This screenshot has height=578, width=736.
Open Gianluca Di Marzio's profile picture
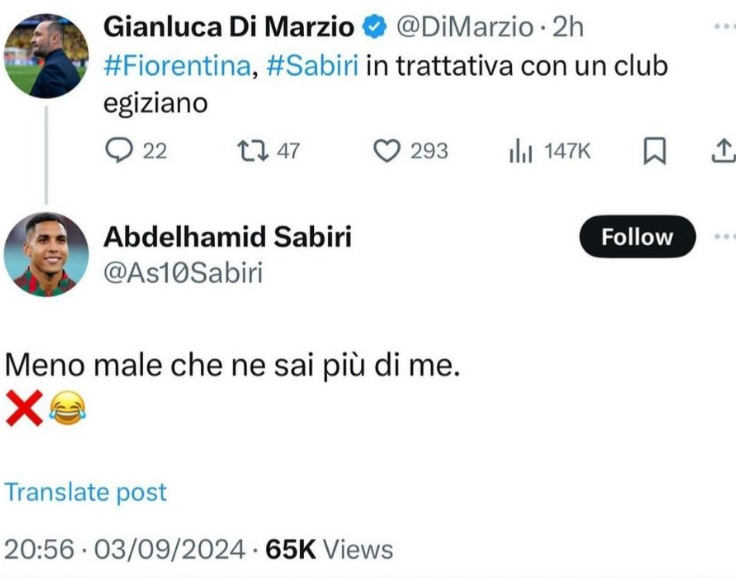point(46,55)
